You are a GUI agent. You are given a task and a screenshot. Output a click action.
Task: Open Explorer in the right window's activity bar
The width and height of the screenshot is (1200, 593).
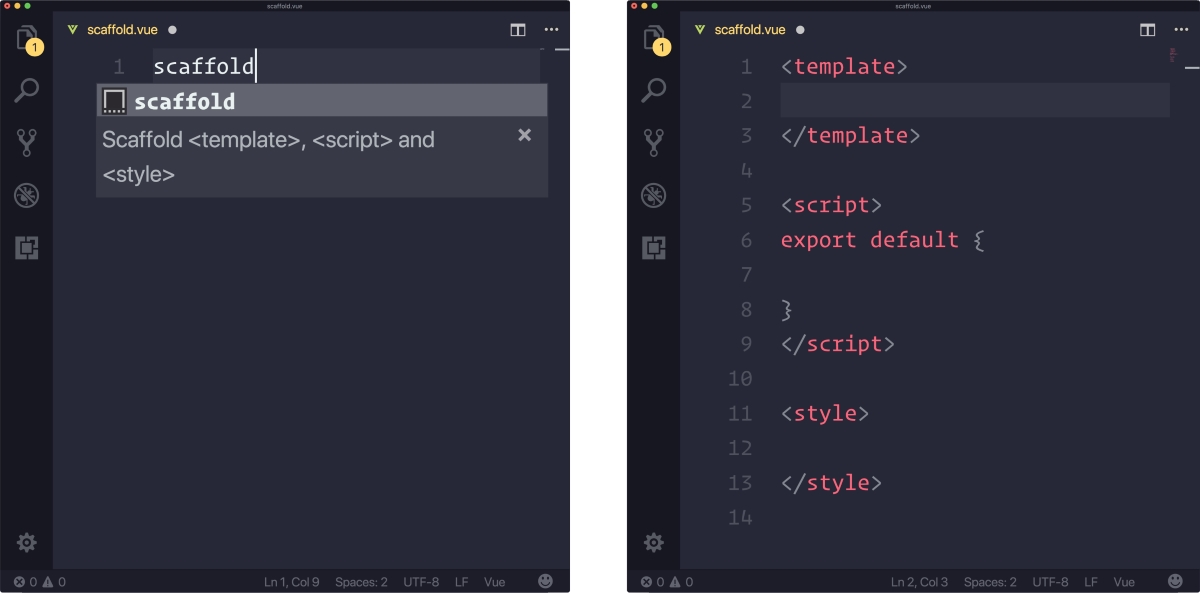(x=655, y=40)
